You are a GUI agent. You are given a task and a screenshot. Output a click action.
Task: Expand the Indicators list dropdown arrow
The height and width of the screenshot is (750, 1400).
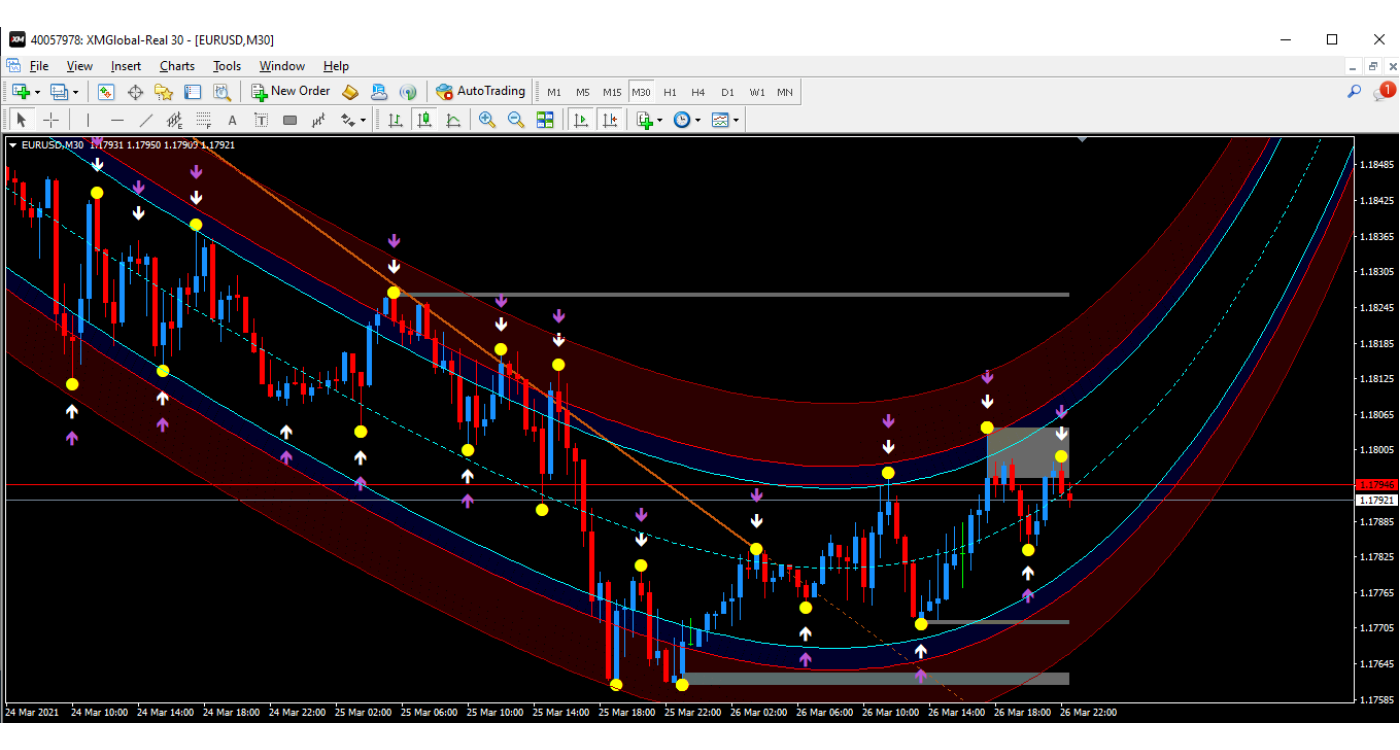click(660, 121)
